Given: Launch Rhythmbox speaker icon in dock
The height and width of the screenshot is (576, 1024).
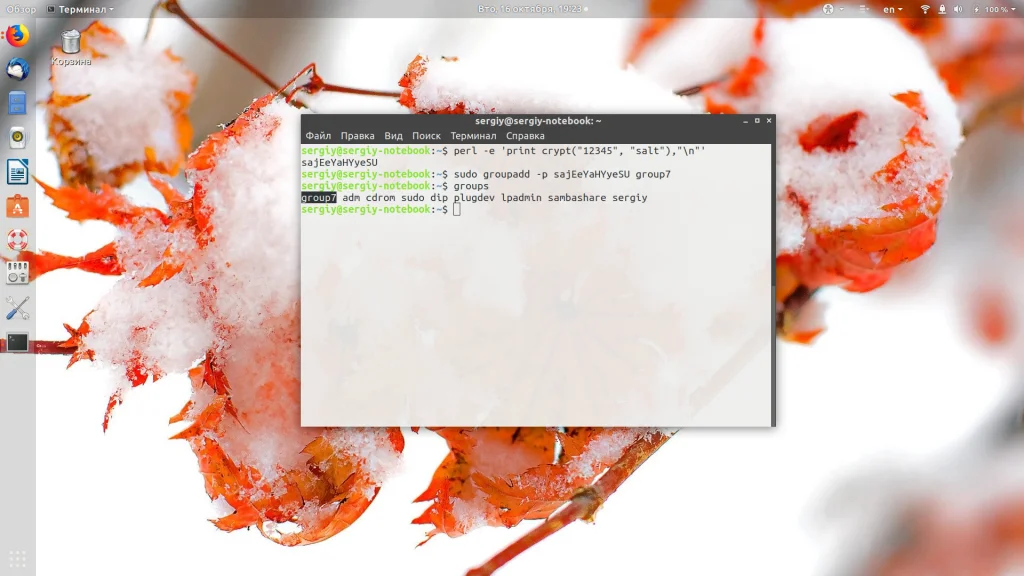Looking at the screenshot, I should click(x=18, y=137).
